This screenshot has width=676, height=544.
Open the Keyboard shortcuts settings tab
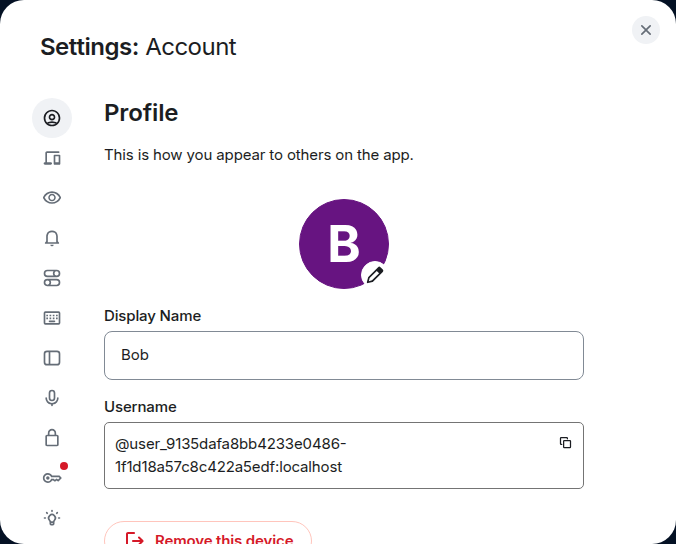(x=52, y=318)
